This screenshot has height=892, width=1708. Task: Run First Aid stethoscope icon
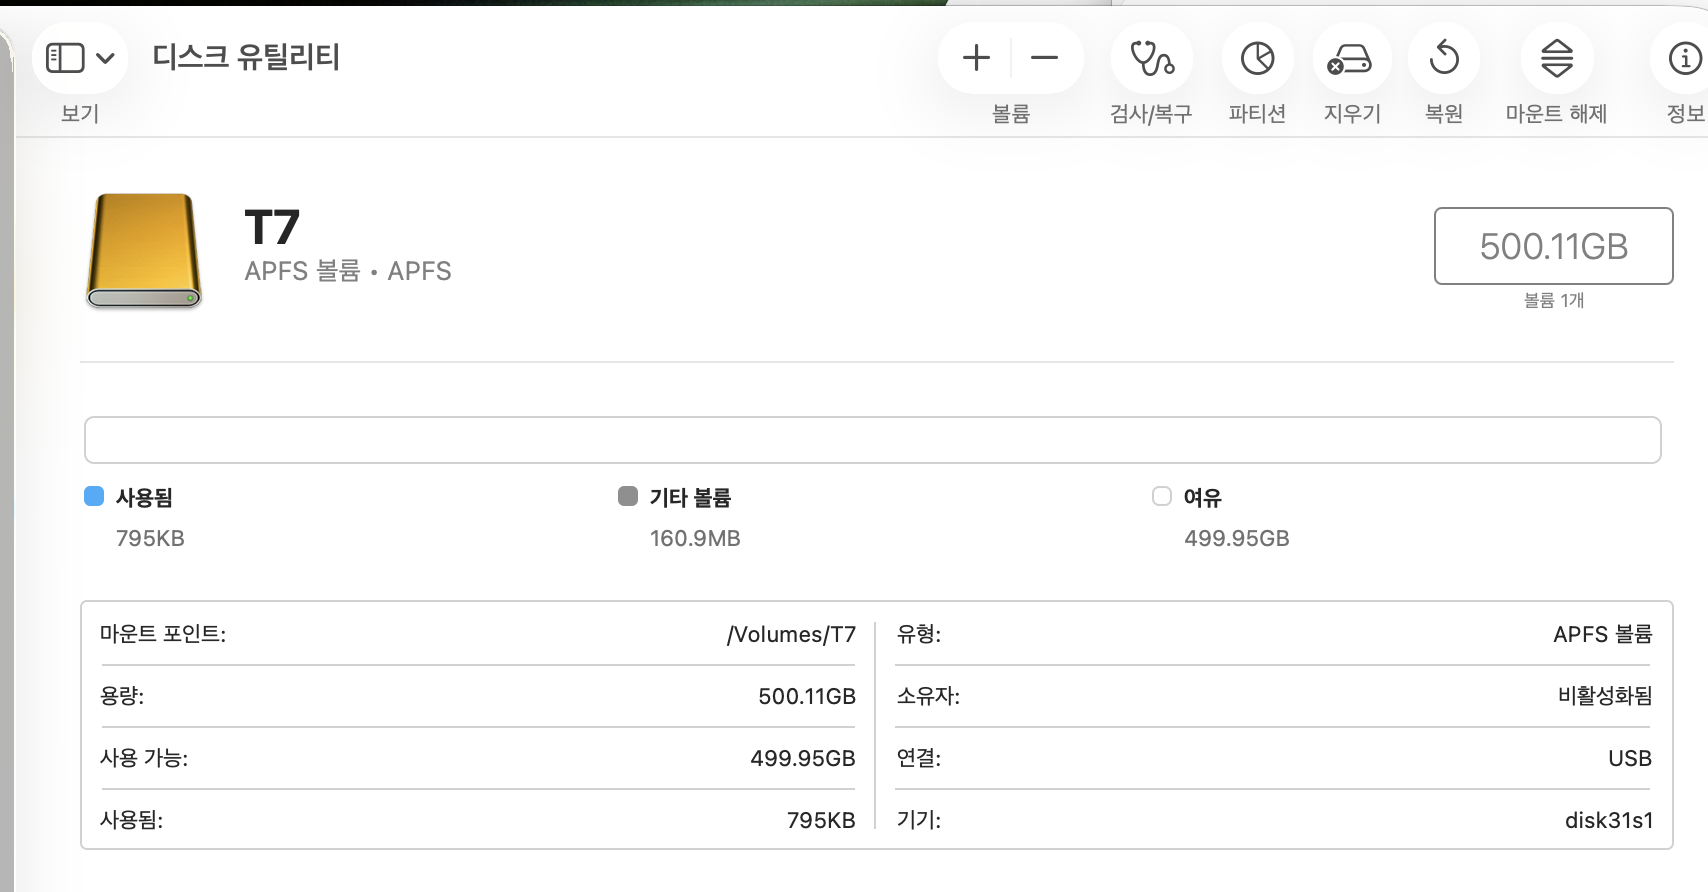coord(1152,58)
